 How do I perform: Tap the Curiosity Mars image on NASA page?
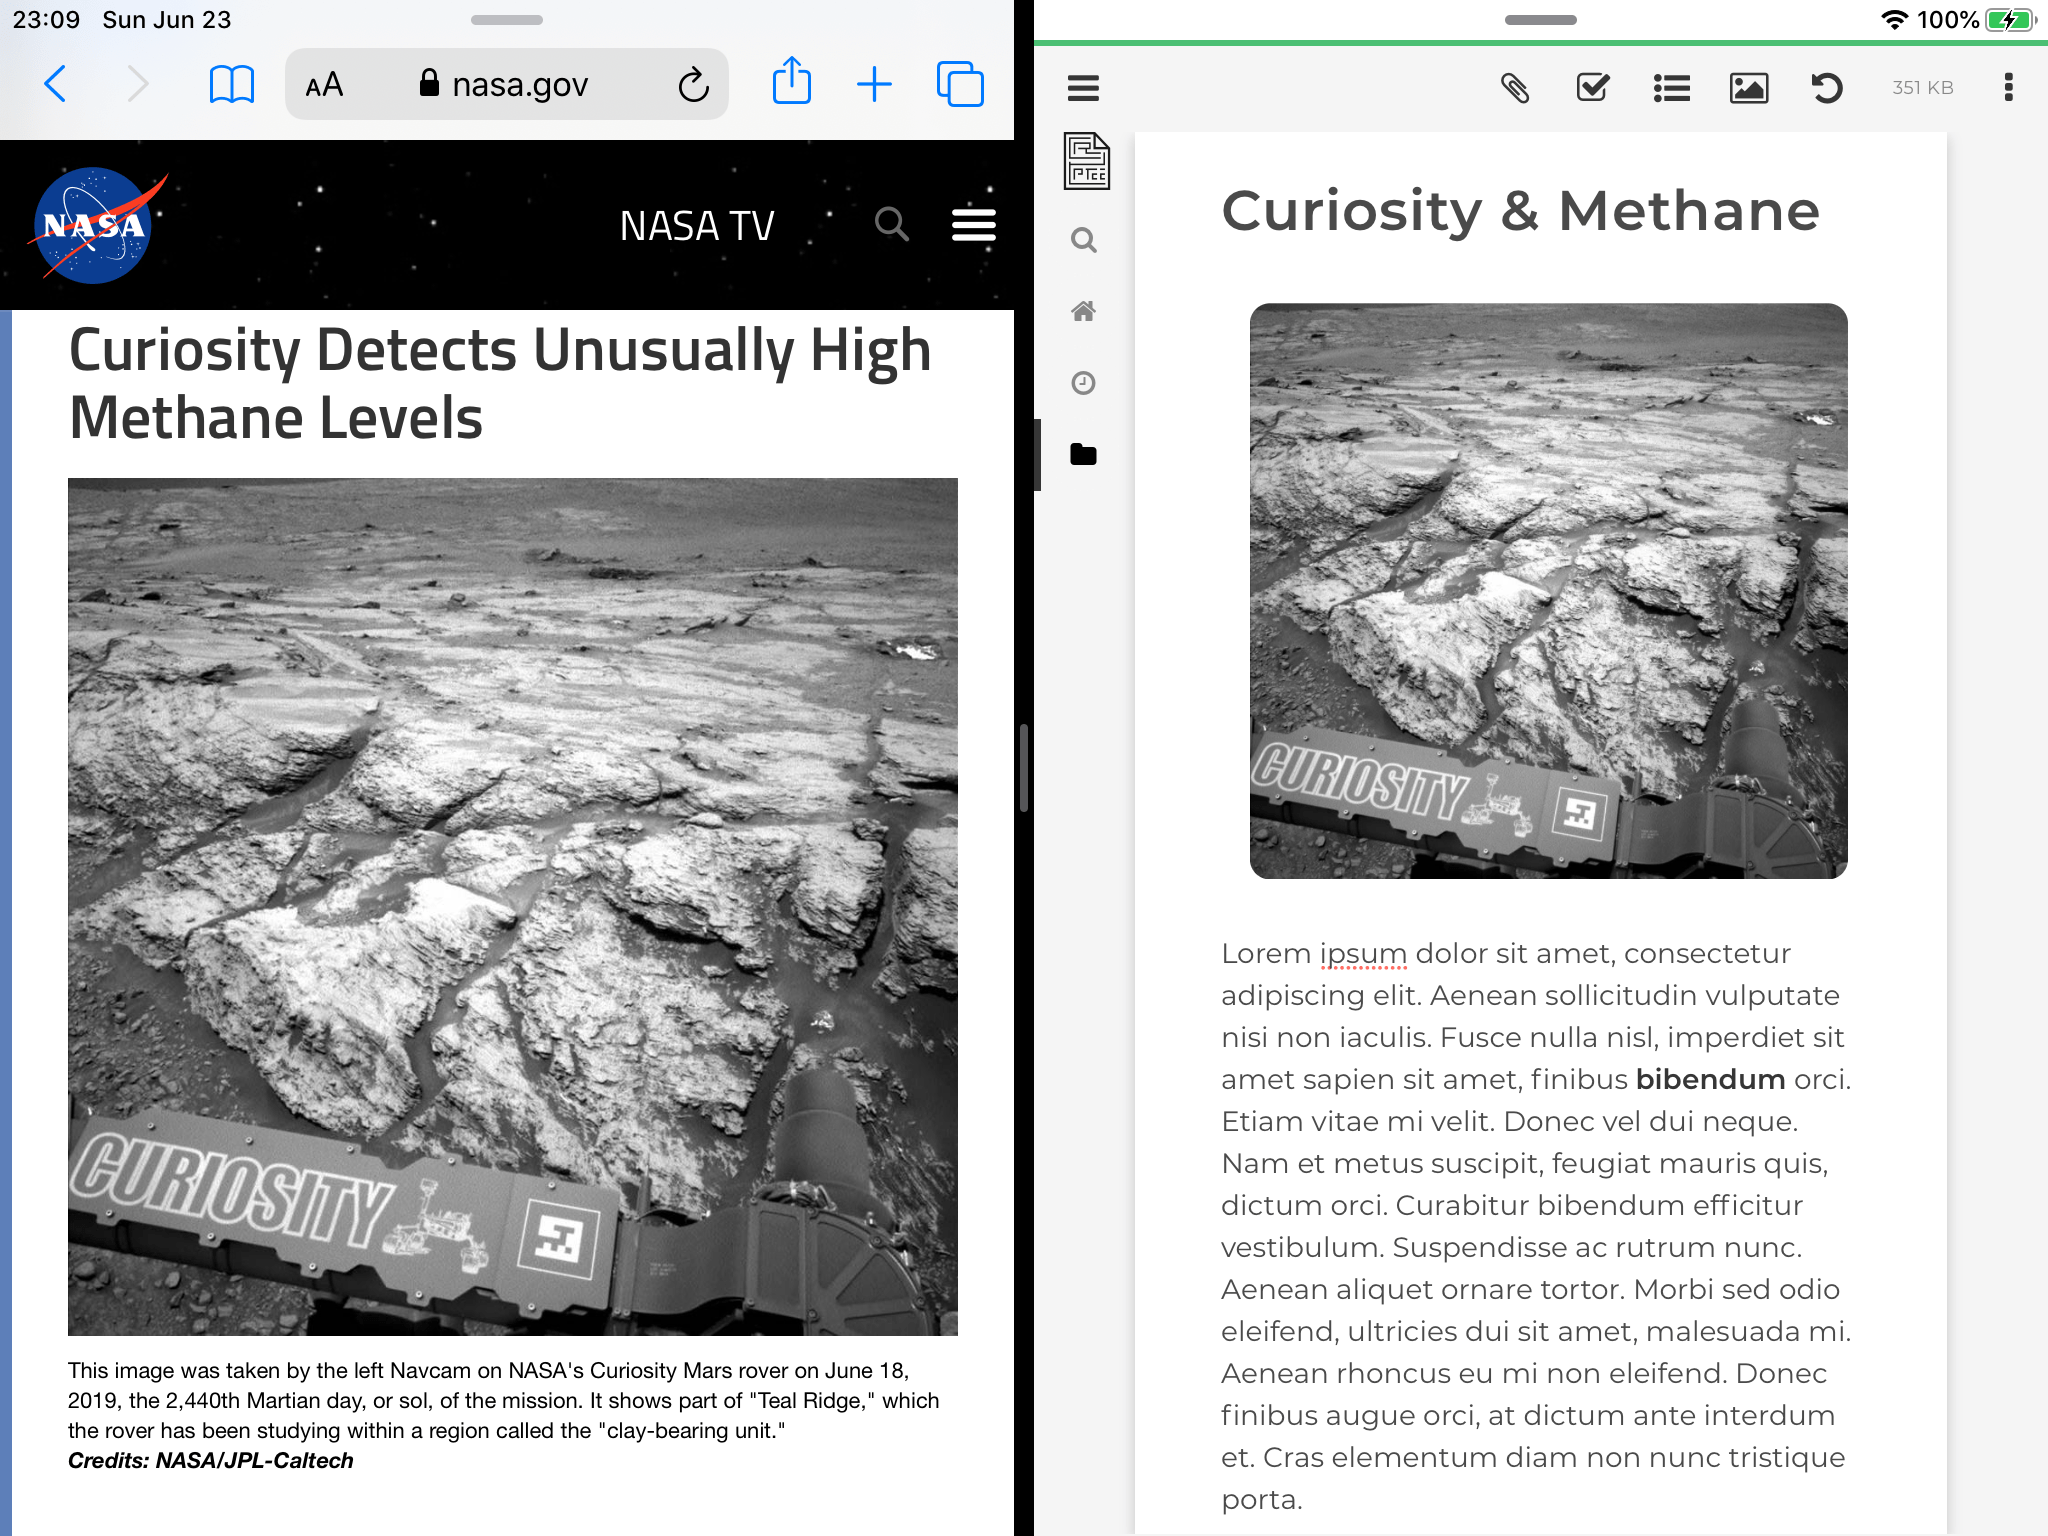513,906
